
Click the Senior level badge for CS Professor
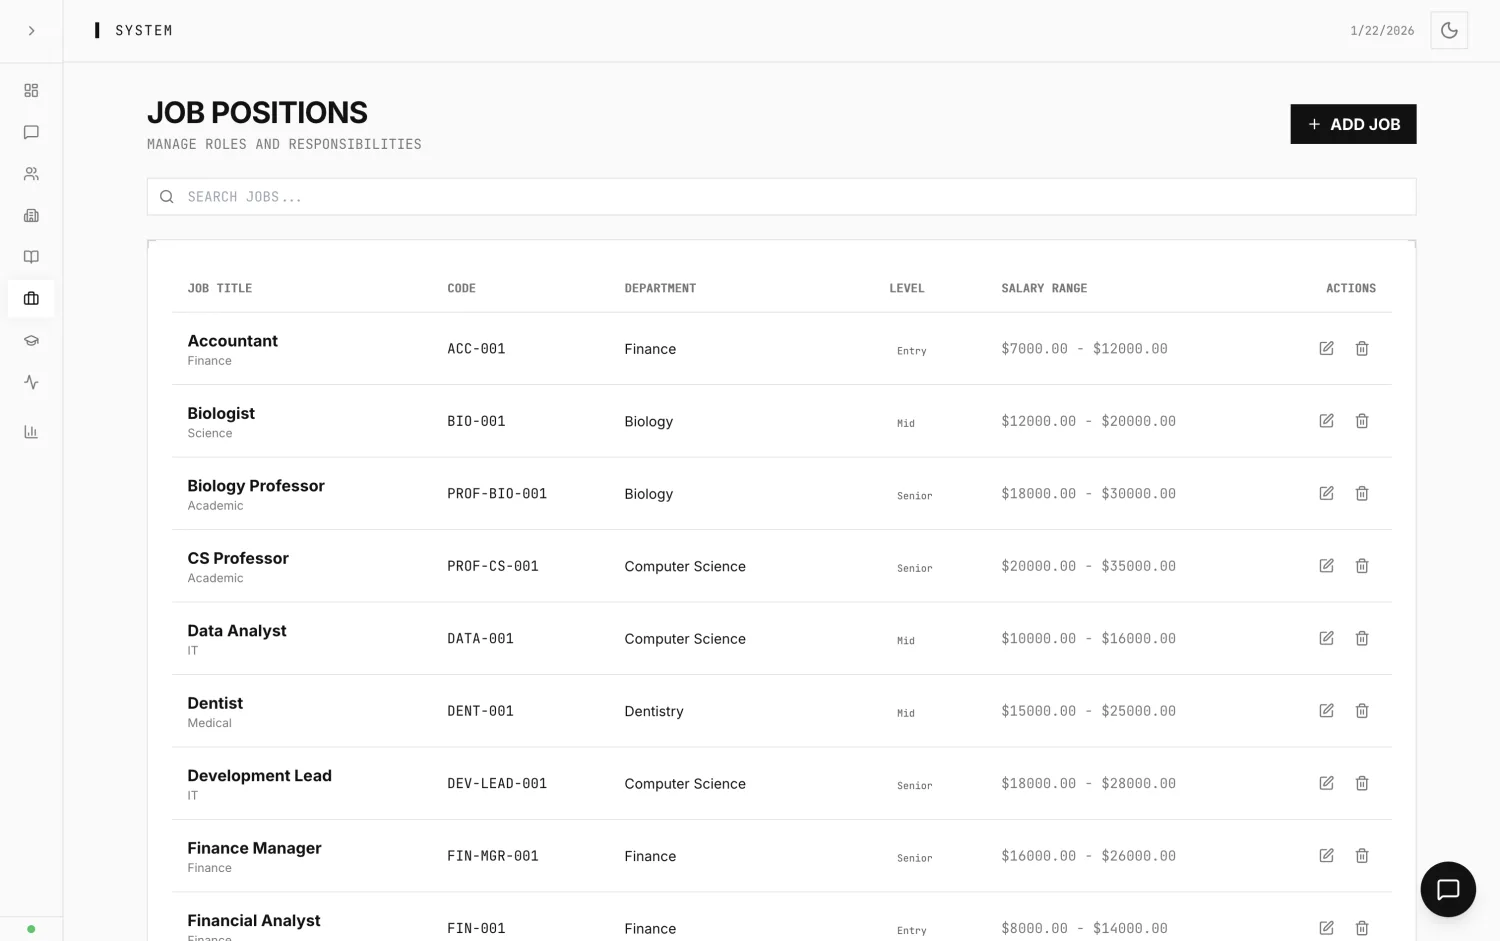[915, 568]
